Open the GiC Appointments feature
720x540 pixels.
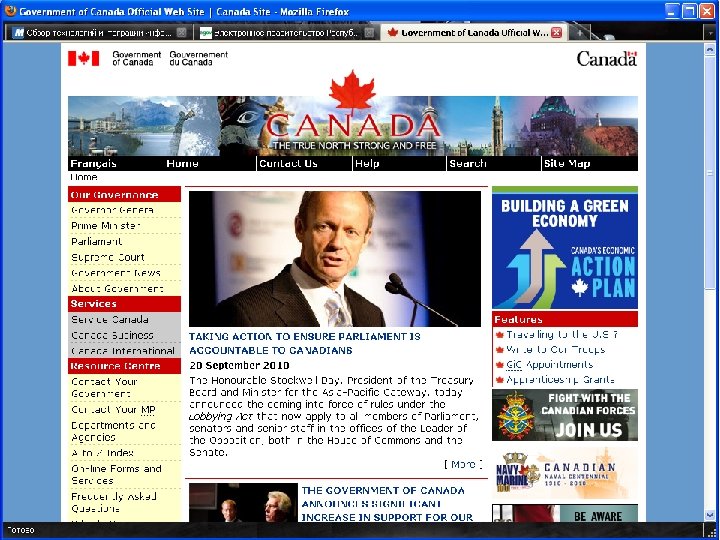tap(550, 365)
